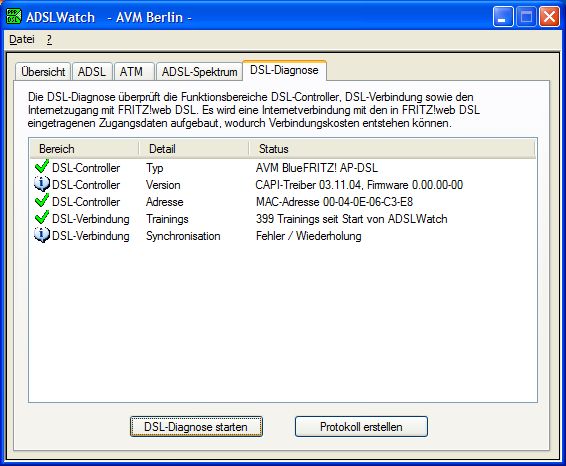The height and width of the screenshot is (466, 566).
Task: Click the 'Typ' detail cell
Action: (x=154, y=168)
